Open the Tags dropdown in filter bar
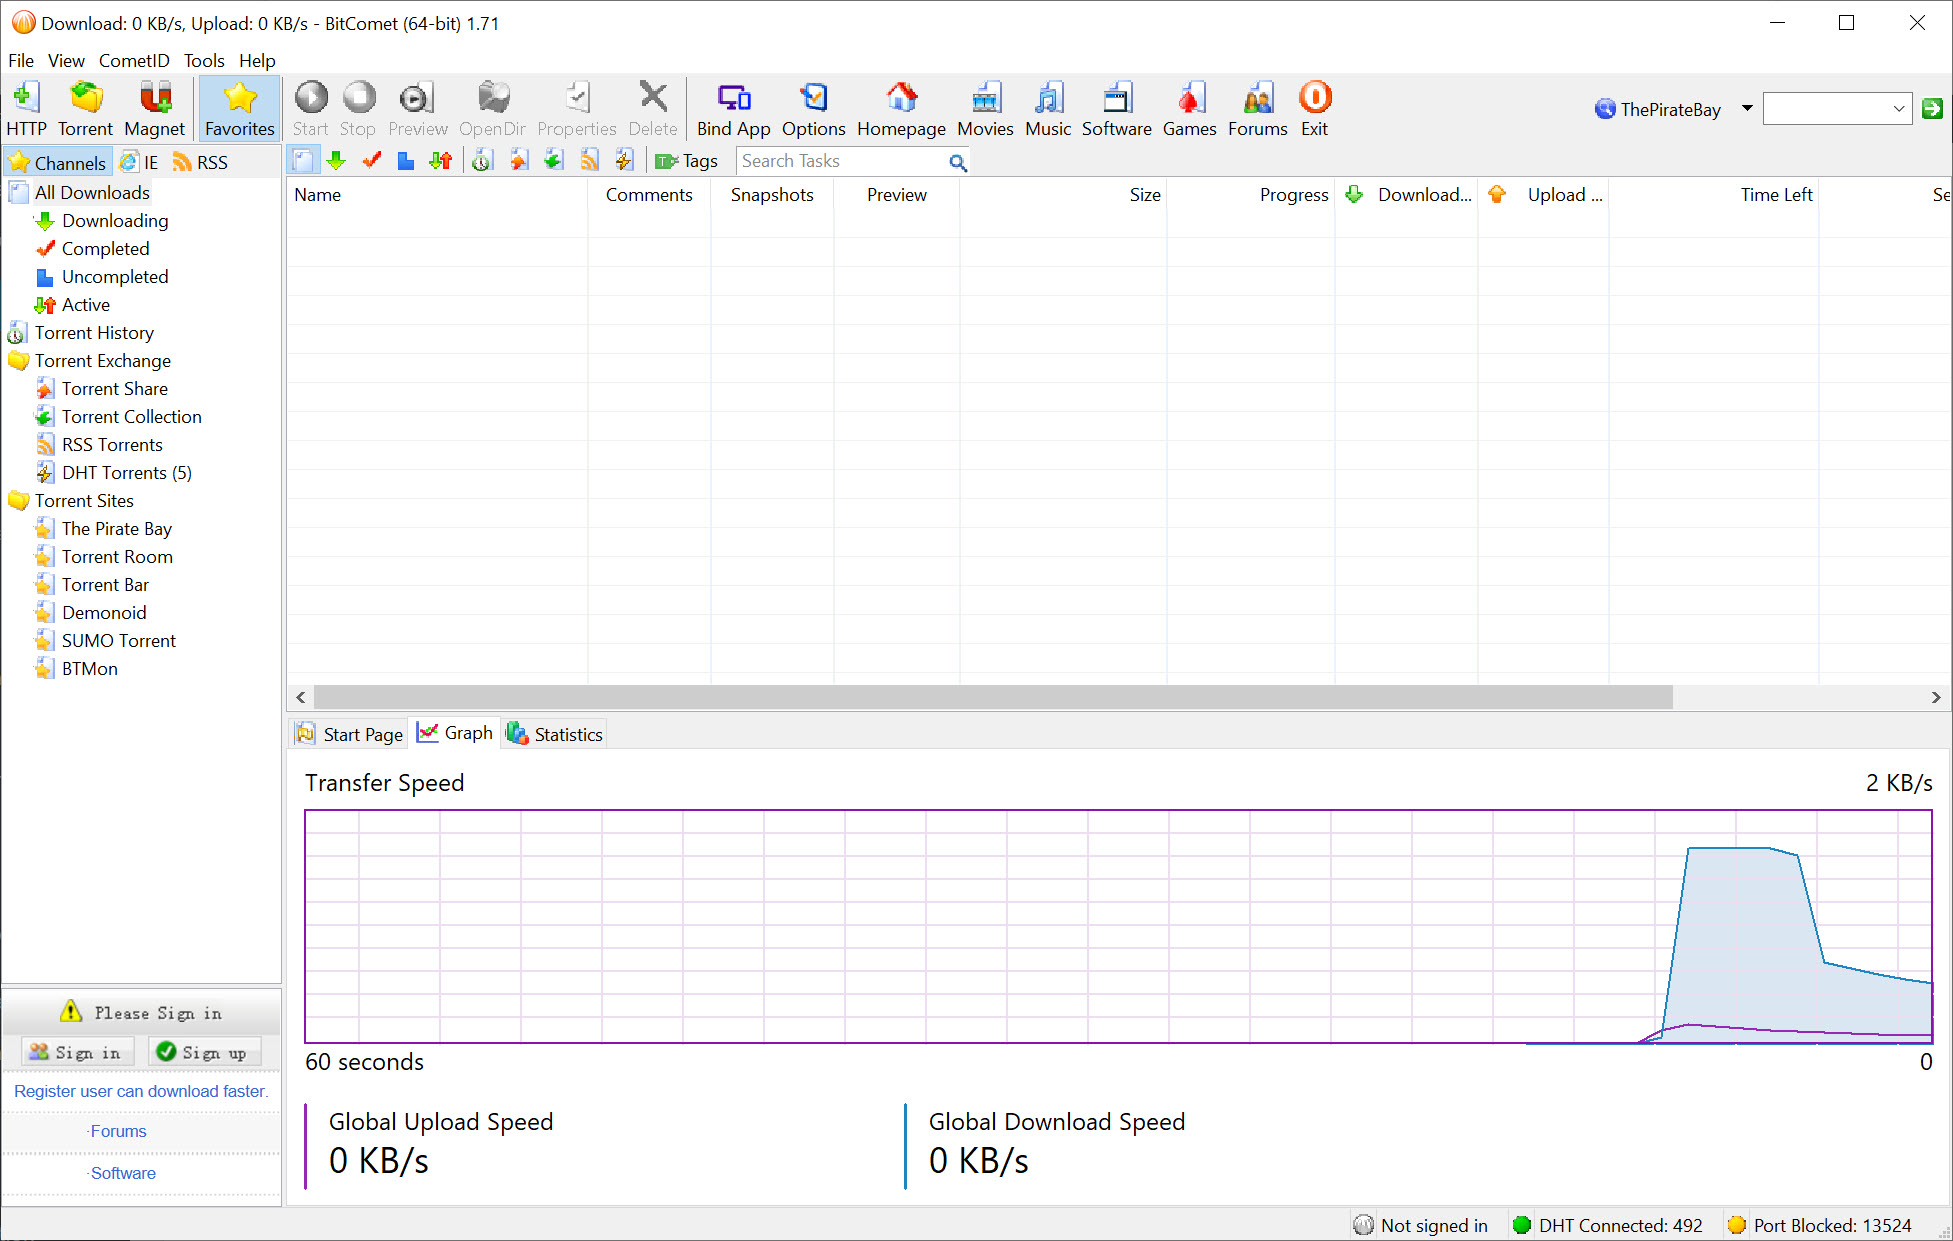The image size is (1953, 1241). click(x=686, y=161)
